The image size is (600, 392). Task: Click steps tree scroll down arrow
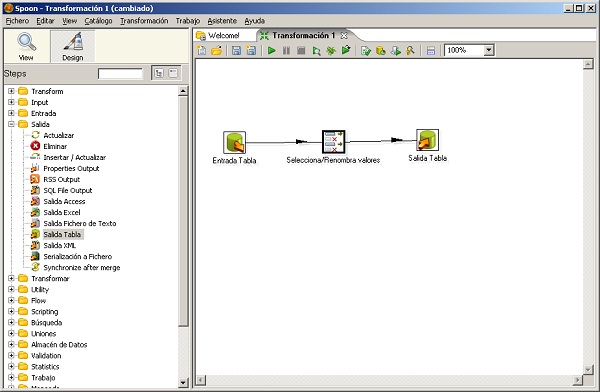[183, 382]
